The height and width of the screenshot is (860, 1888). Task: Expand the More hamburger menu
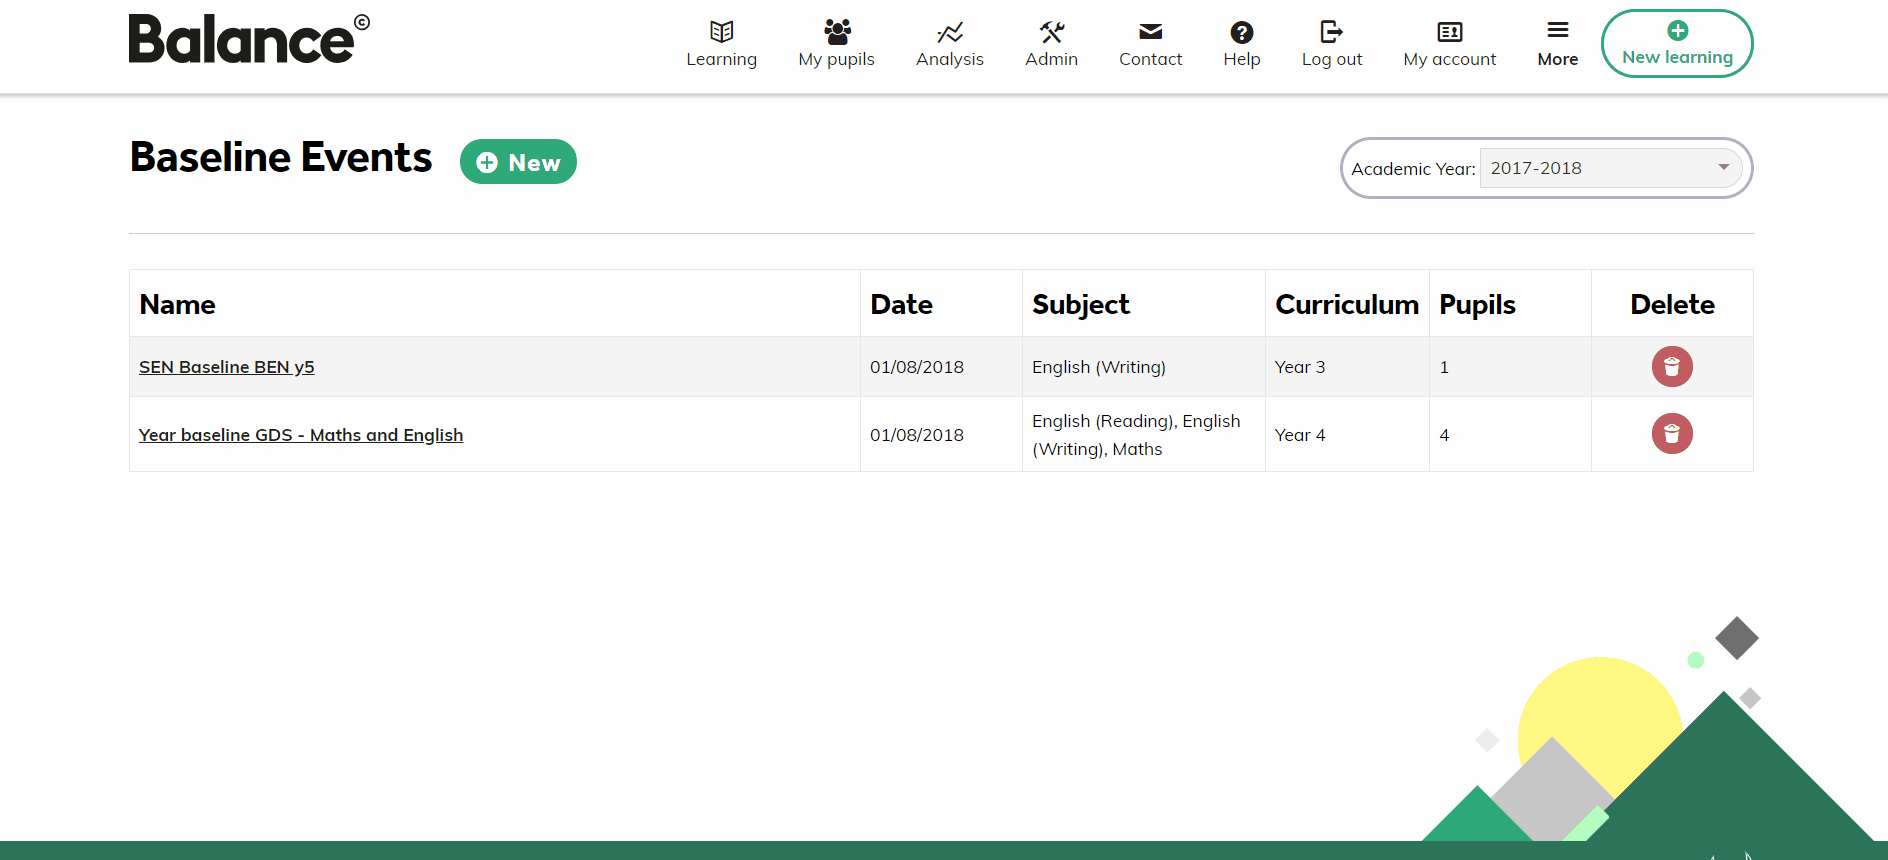point(1557,31)
